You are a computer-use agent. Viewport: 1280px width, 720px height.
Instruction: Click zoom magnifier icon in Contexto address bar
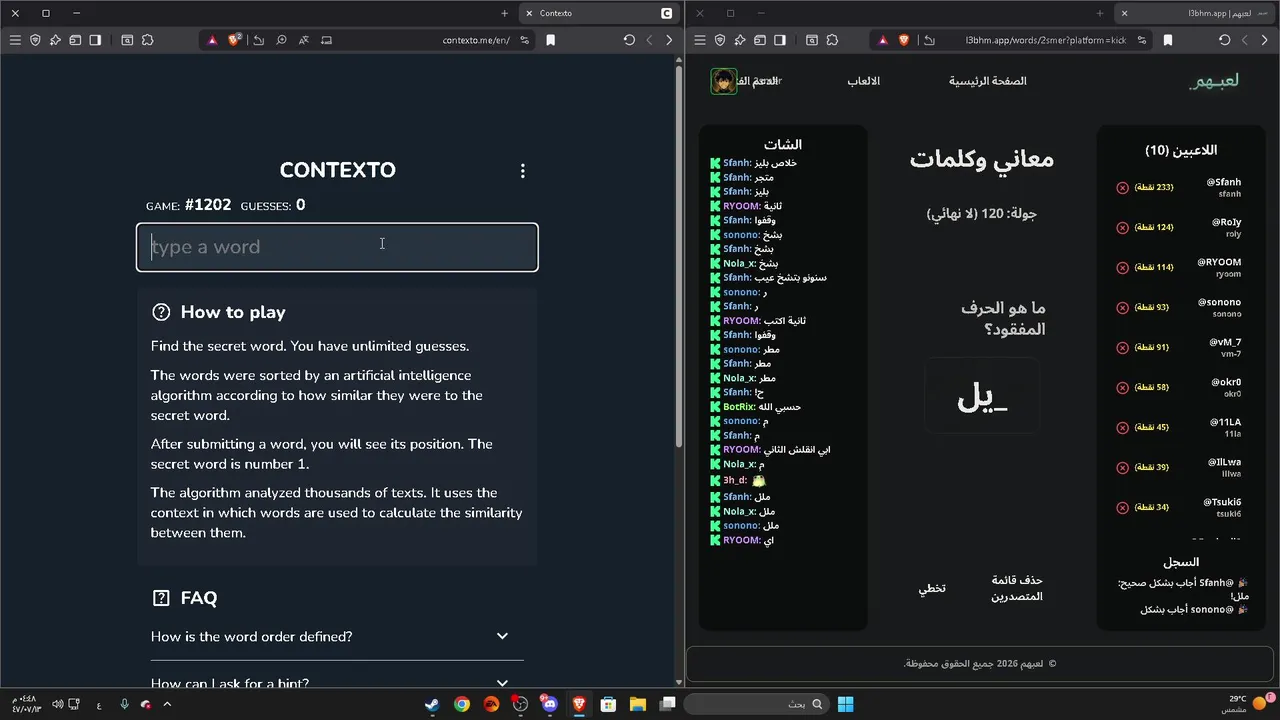coord(281,40)
